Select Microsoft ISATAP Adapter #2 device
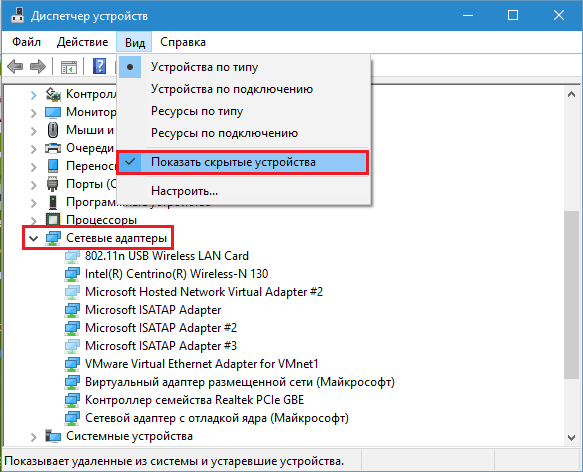 161,328
